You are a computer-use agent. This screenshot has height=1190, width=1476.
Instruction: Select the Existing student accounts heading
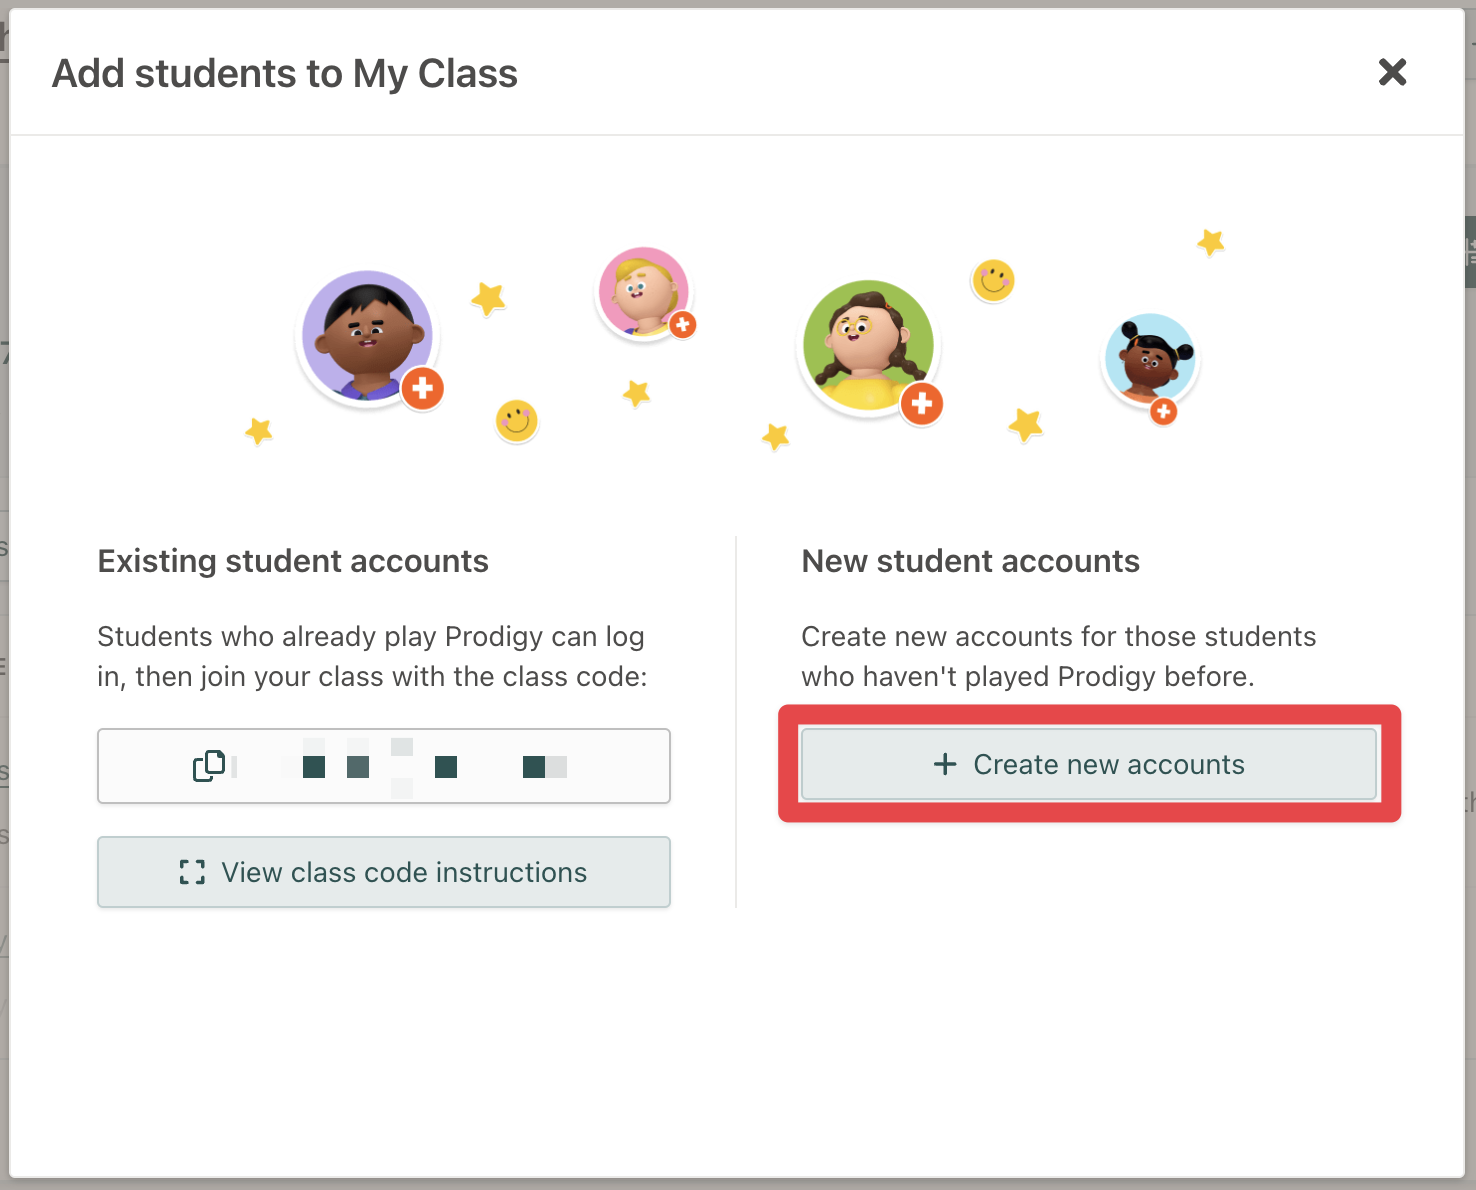pyautogui.click(x=293, y=561)
